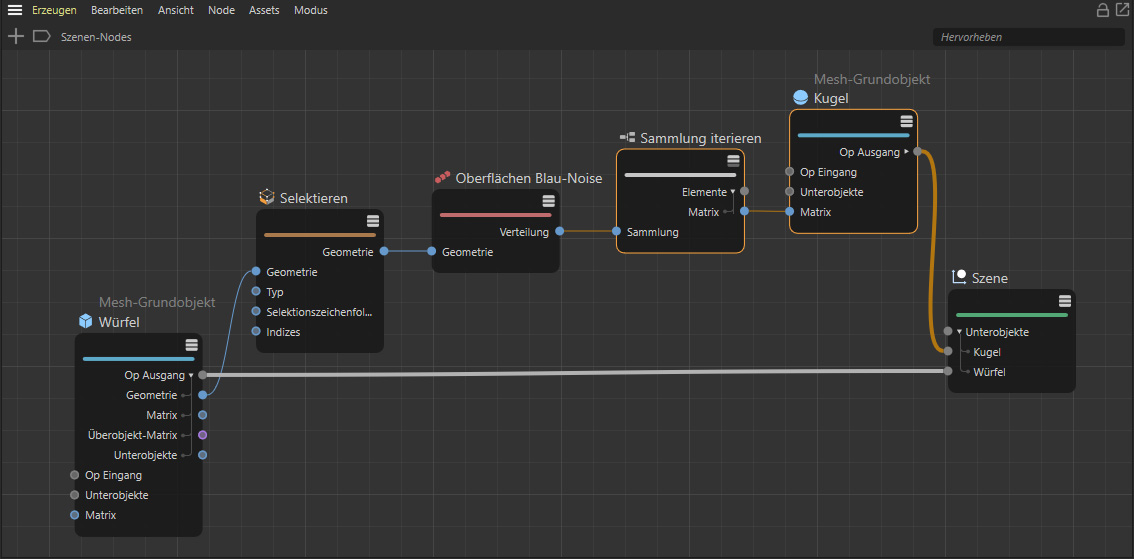This screenshot has width=1134, height=559.
Task: Expand the Op Ausgang port on Würfel
Action: (191, 375)
